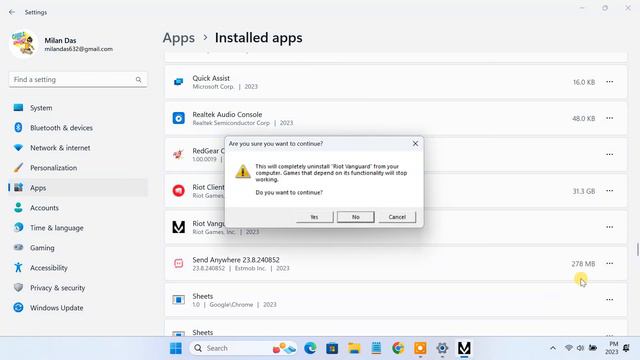The height and width of the screenshot is (360, 640).
Task: Click the Realtek Audio Console name
Action: 227,114
